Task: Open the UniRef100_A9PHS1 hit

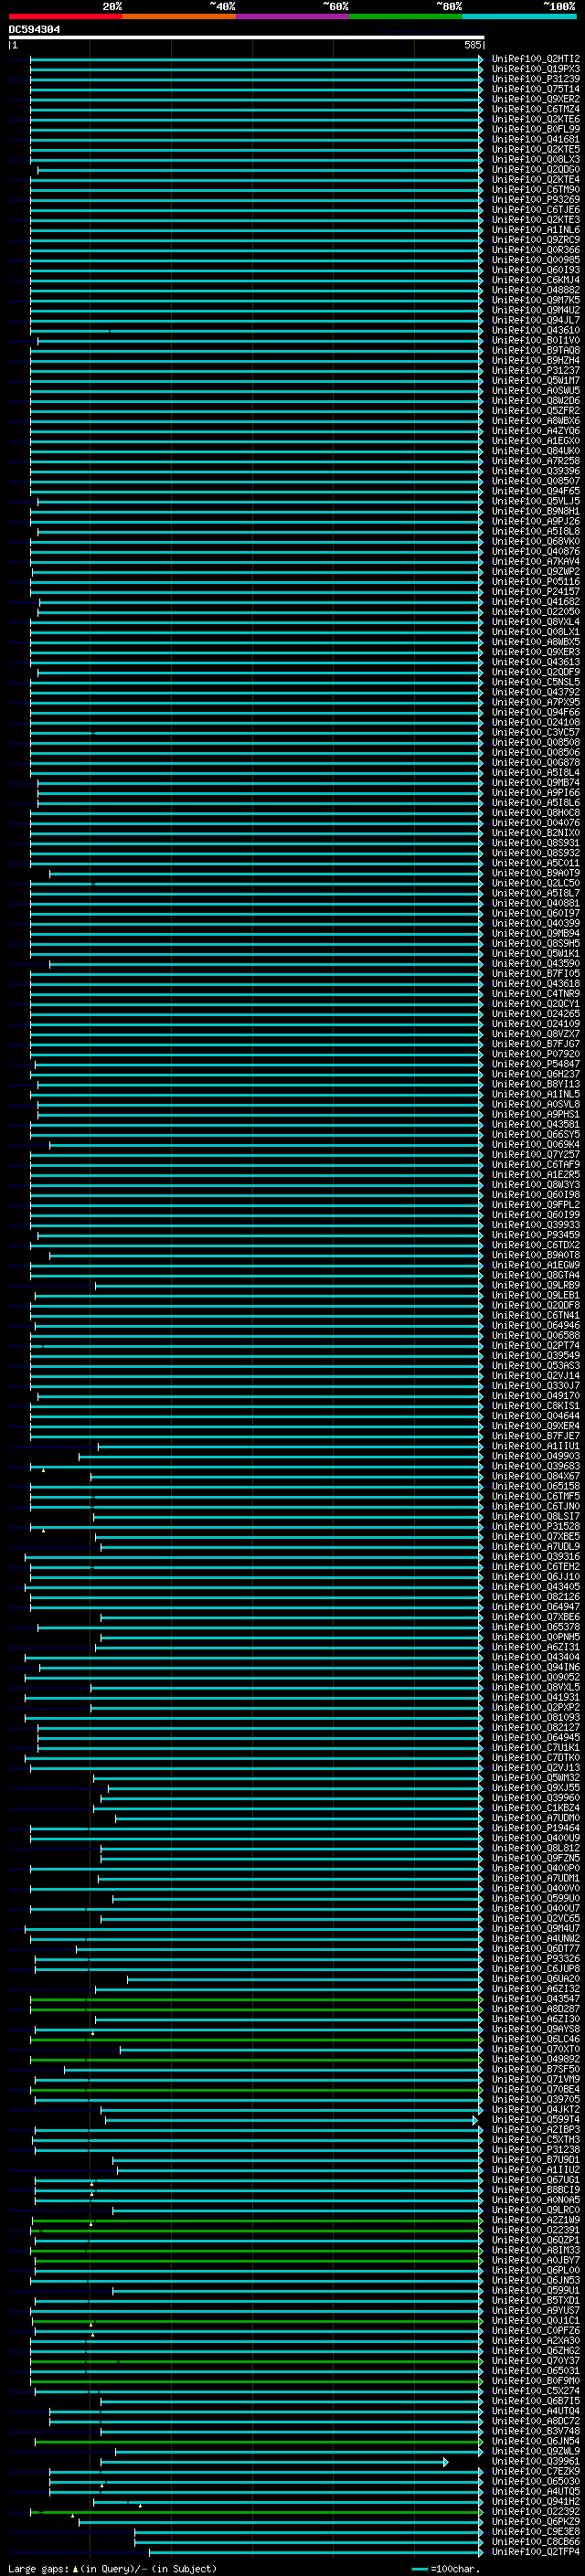Action: (x=536, y=1114)
